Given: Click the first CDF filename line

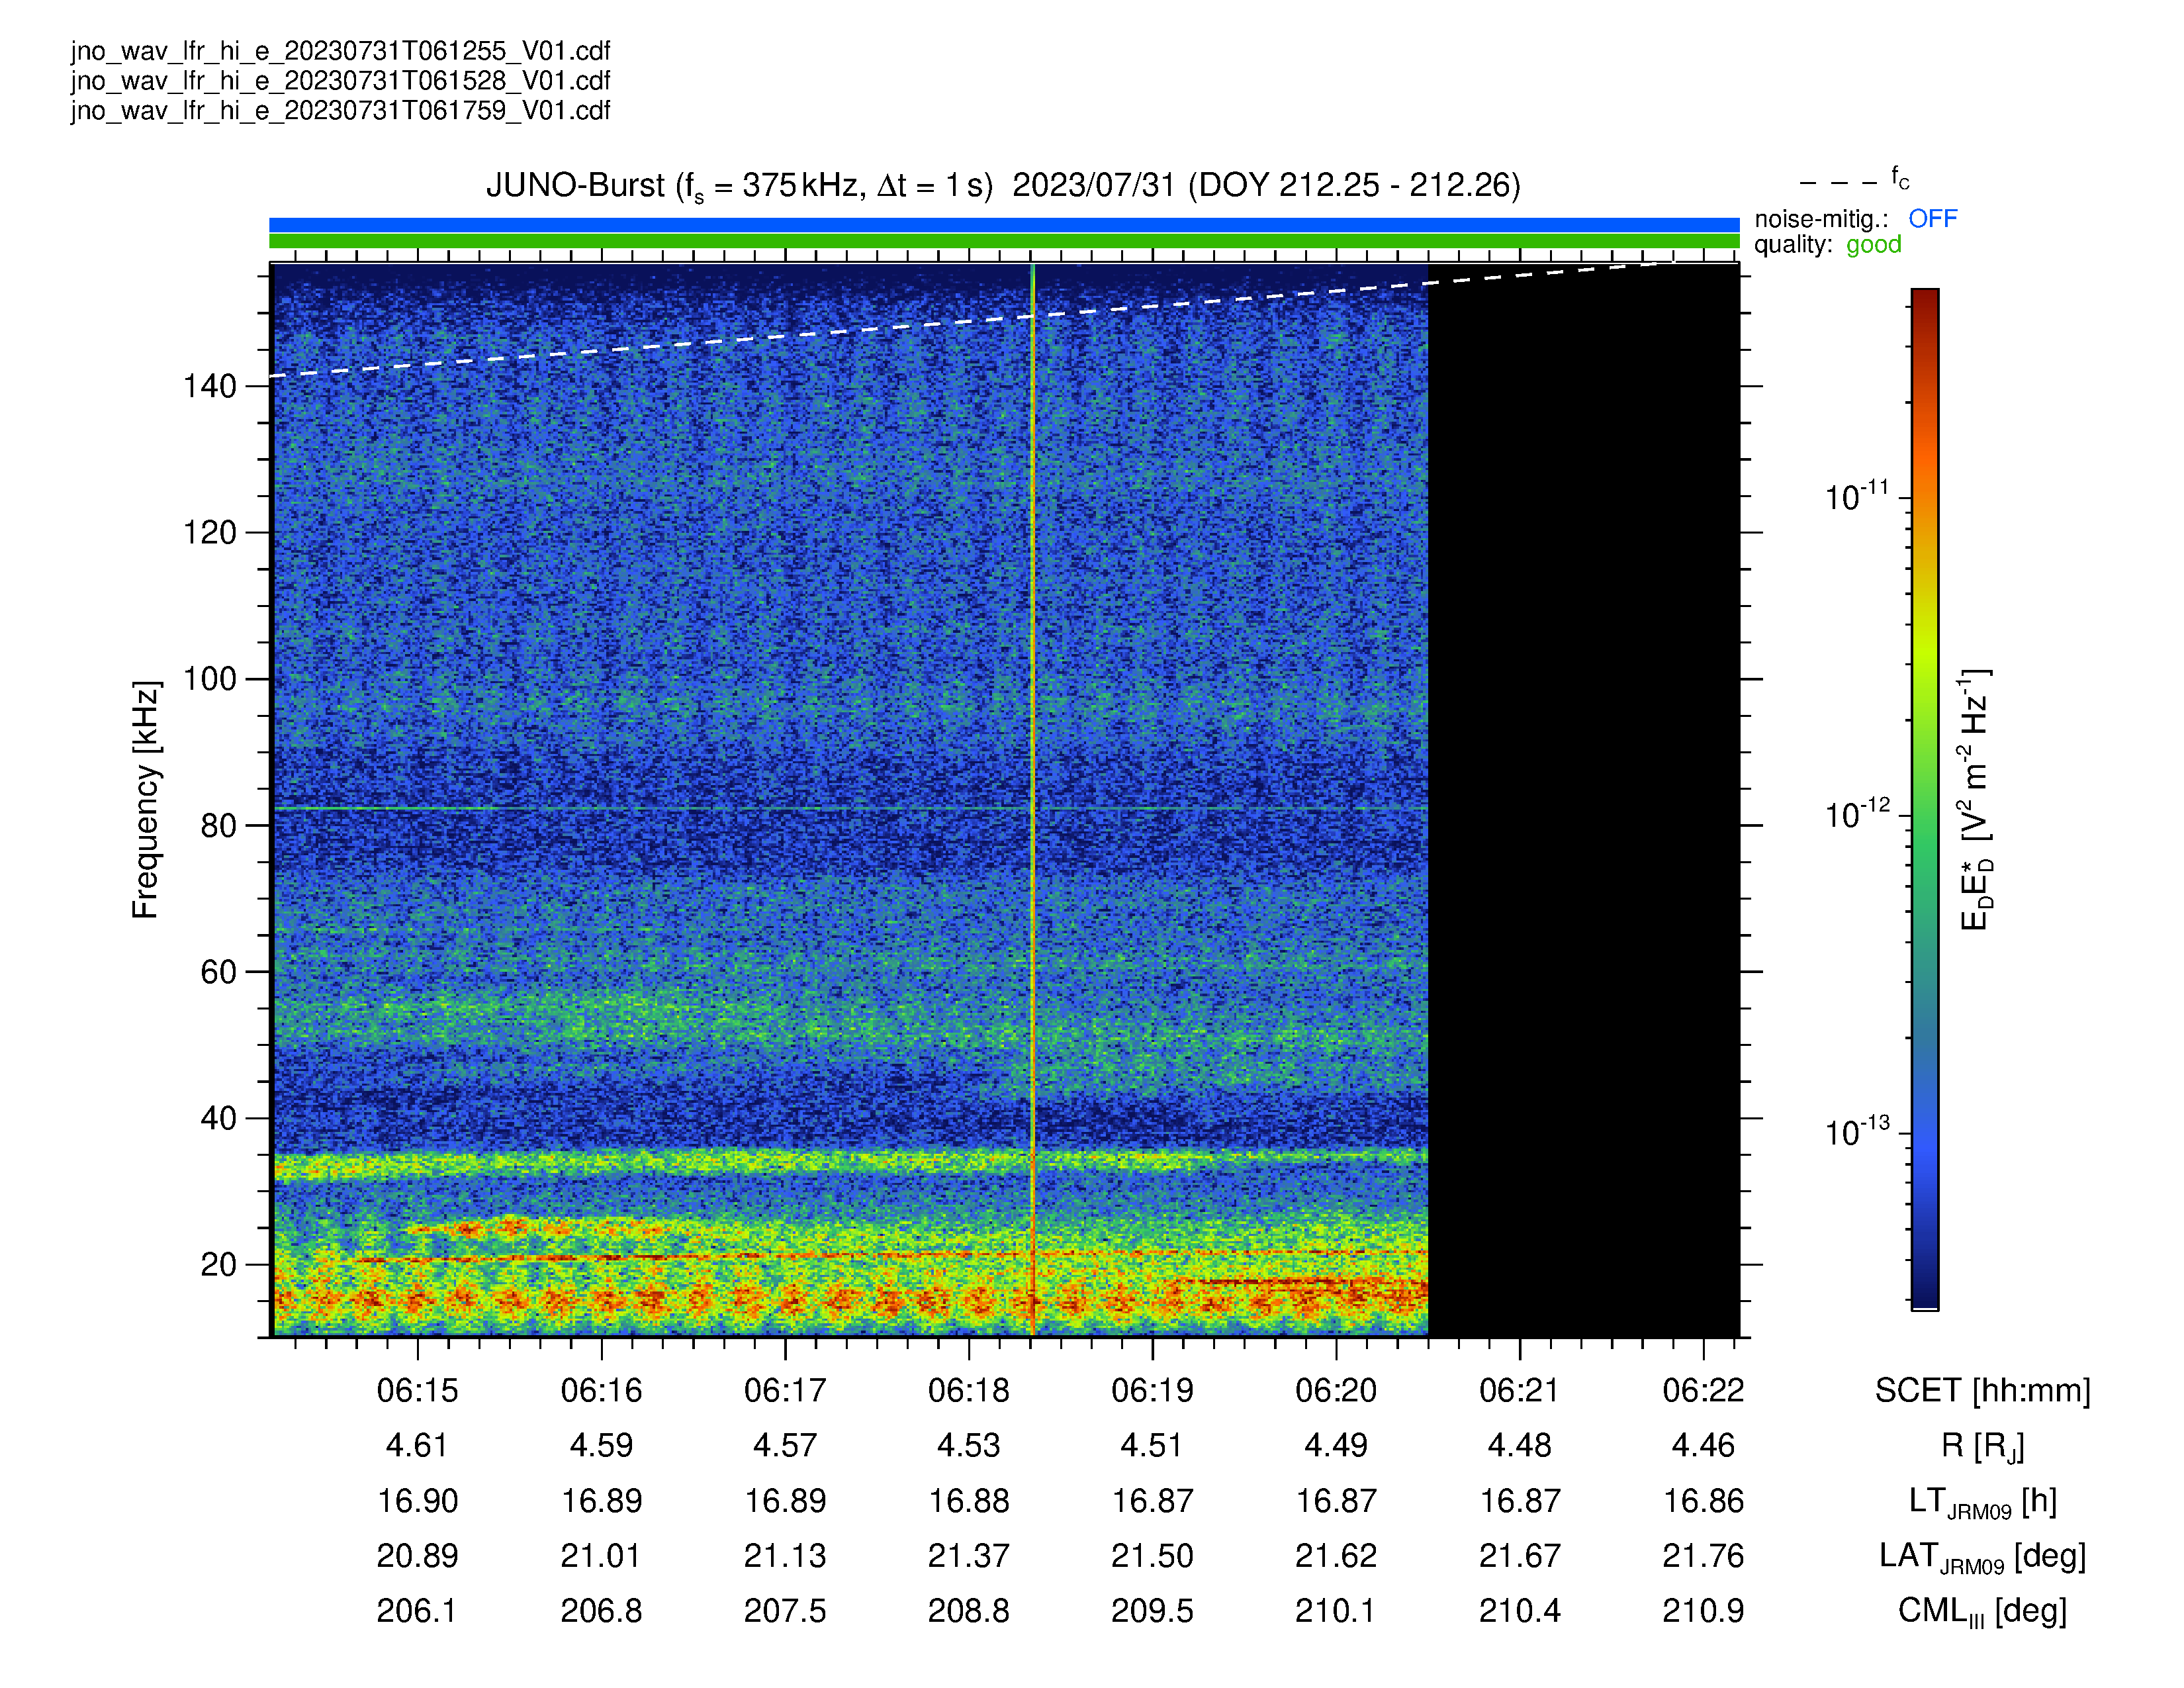Looking at the screenshot, I should tap(340, 51).
